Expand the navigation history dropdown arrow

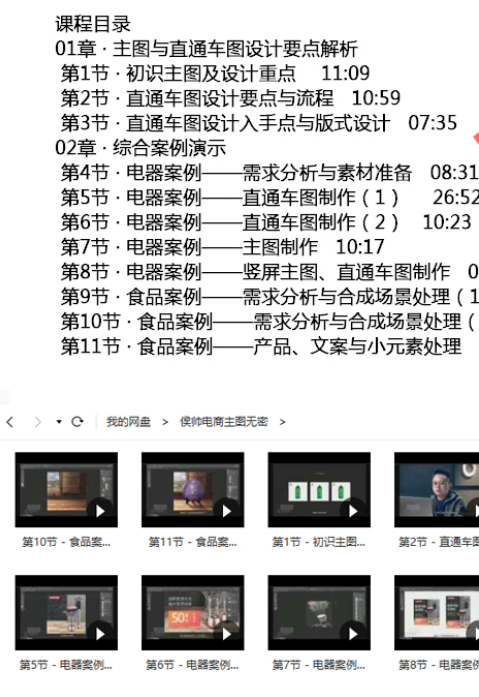coord(59,422)
